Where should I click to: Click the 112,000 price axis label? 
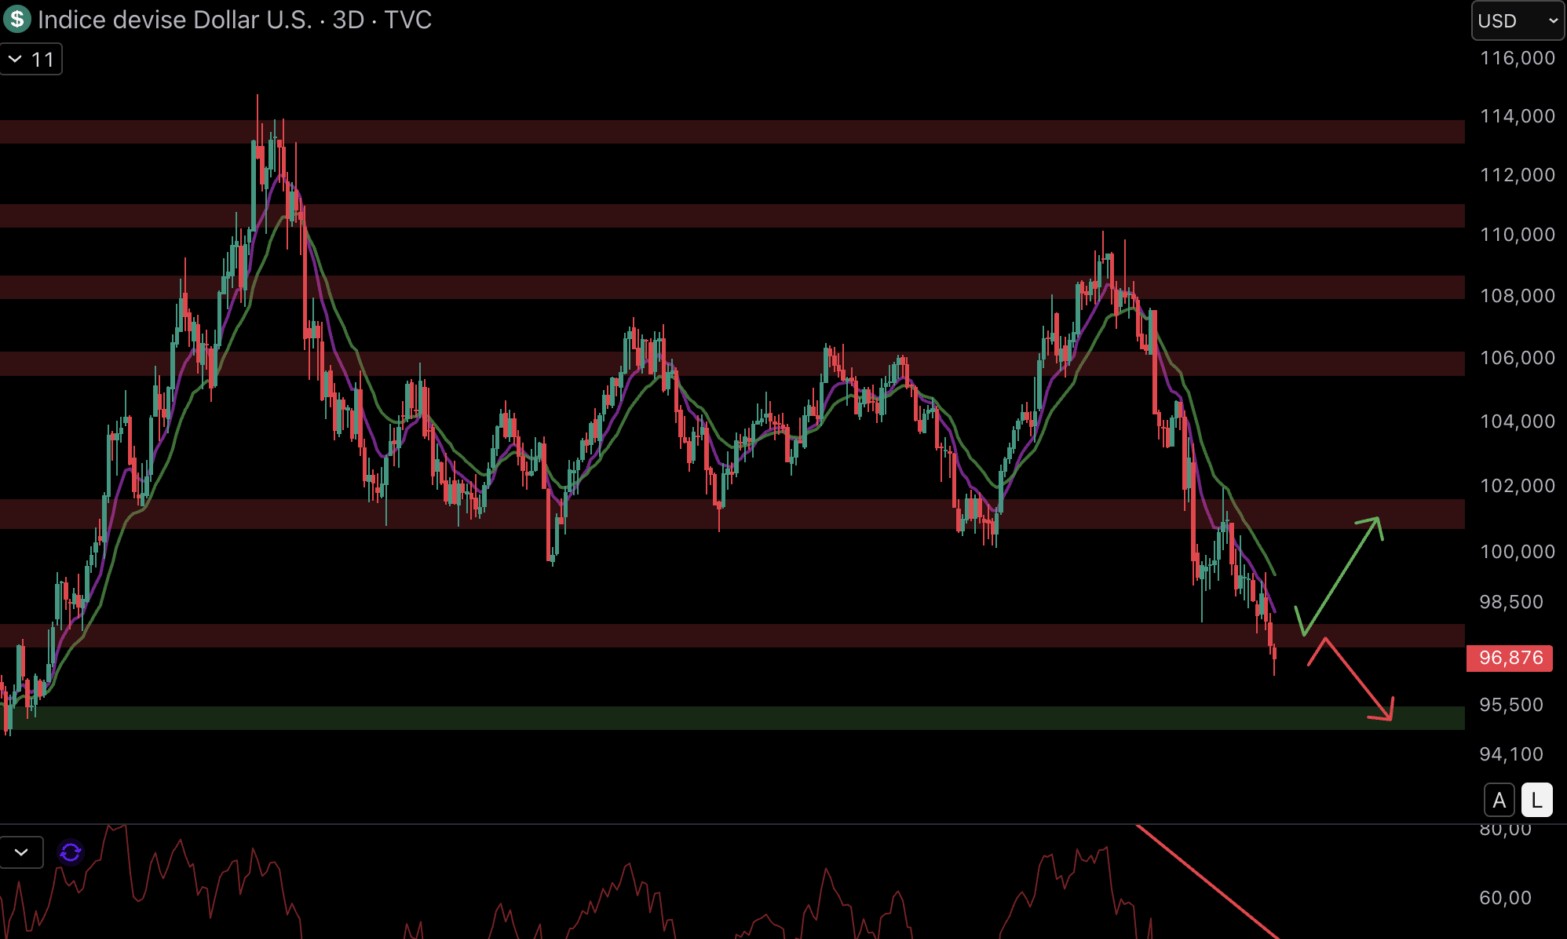(x=1517, y=175)
